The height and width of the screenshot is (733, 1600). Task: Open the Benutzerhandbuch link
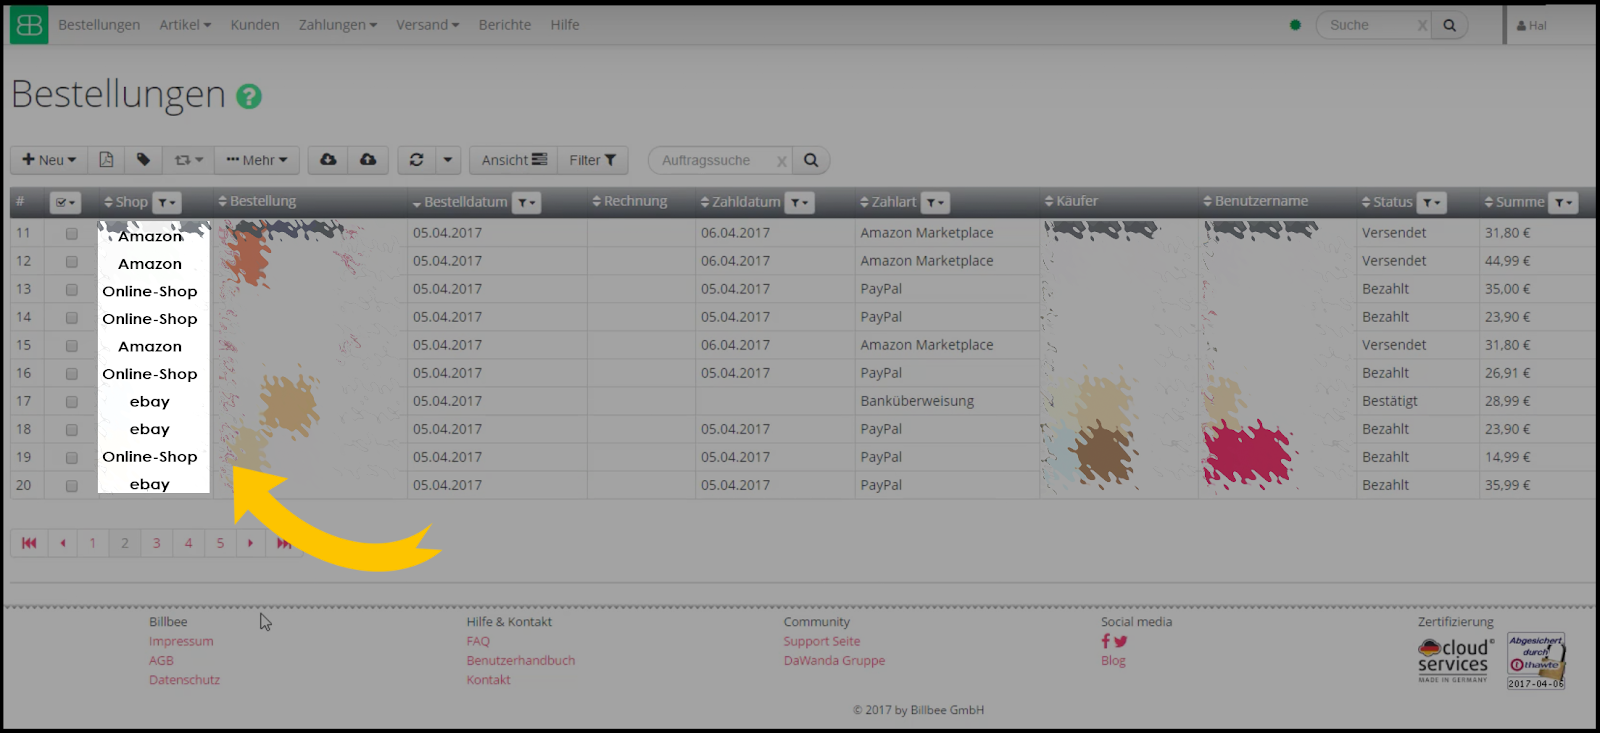point(521,661)
